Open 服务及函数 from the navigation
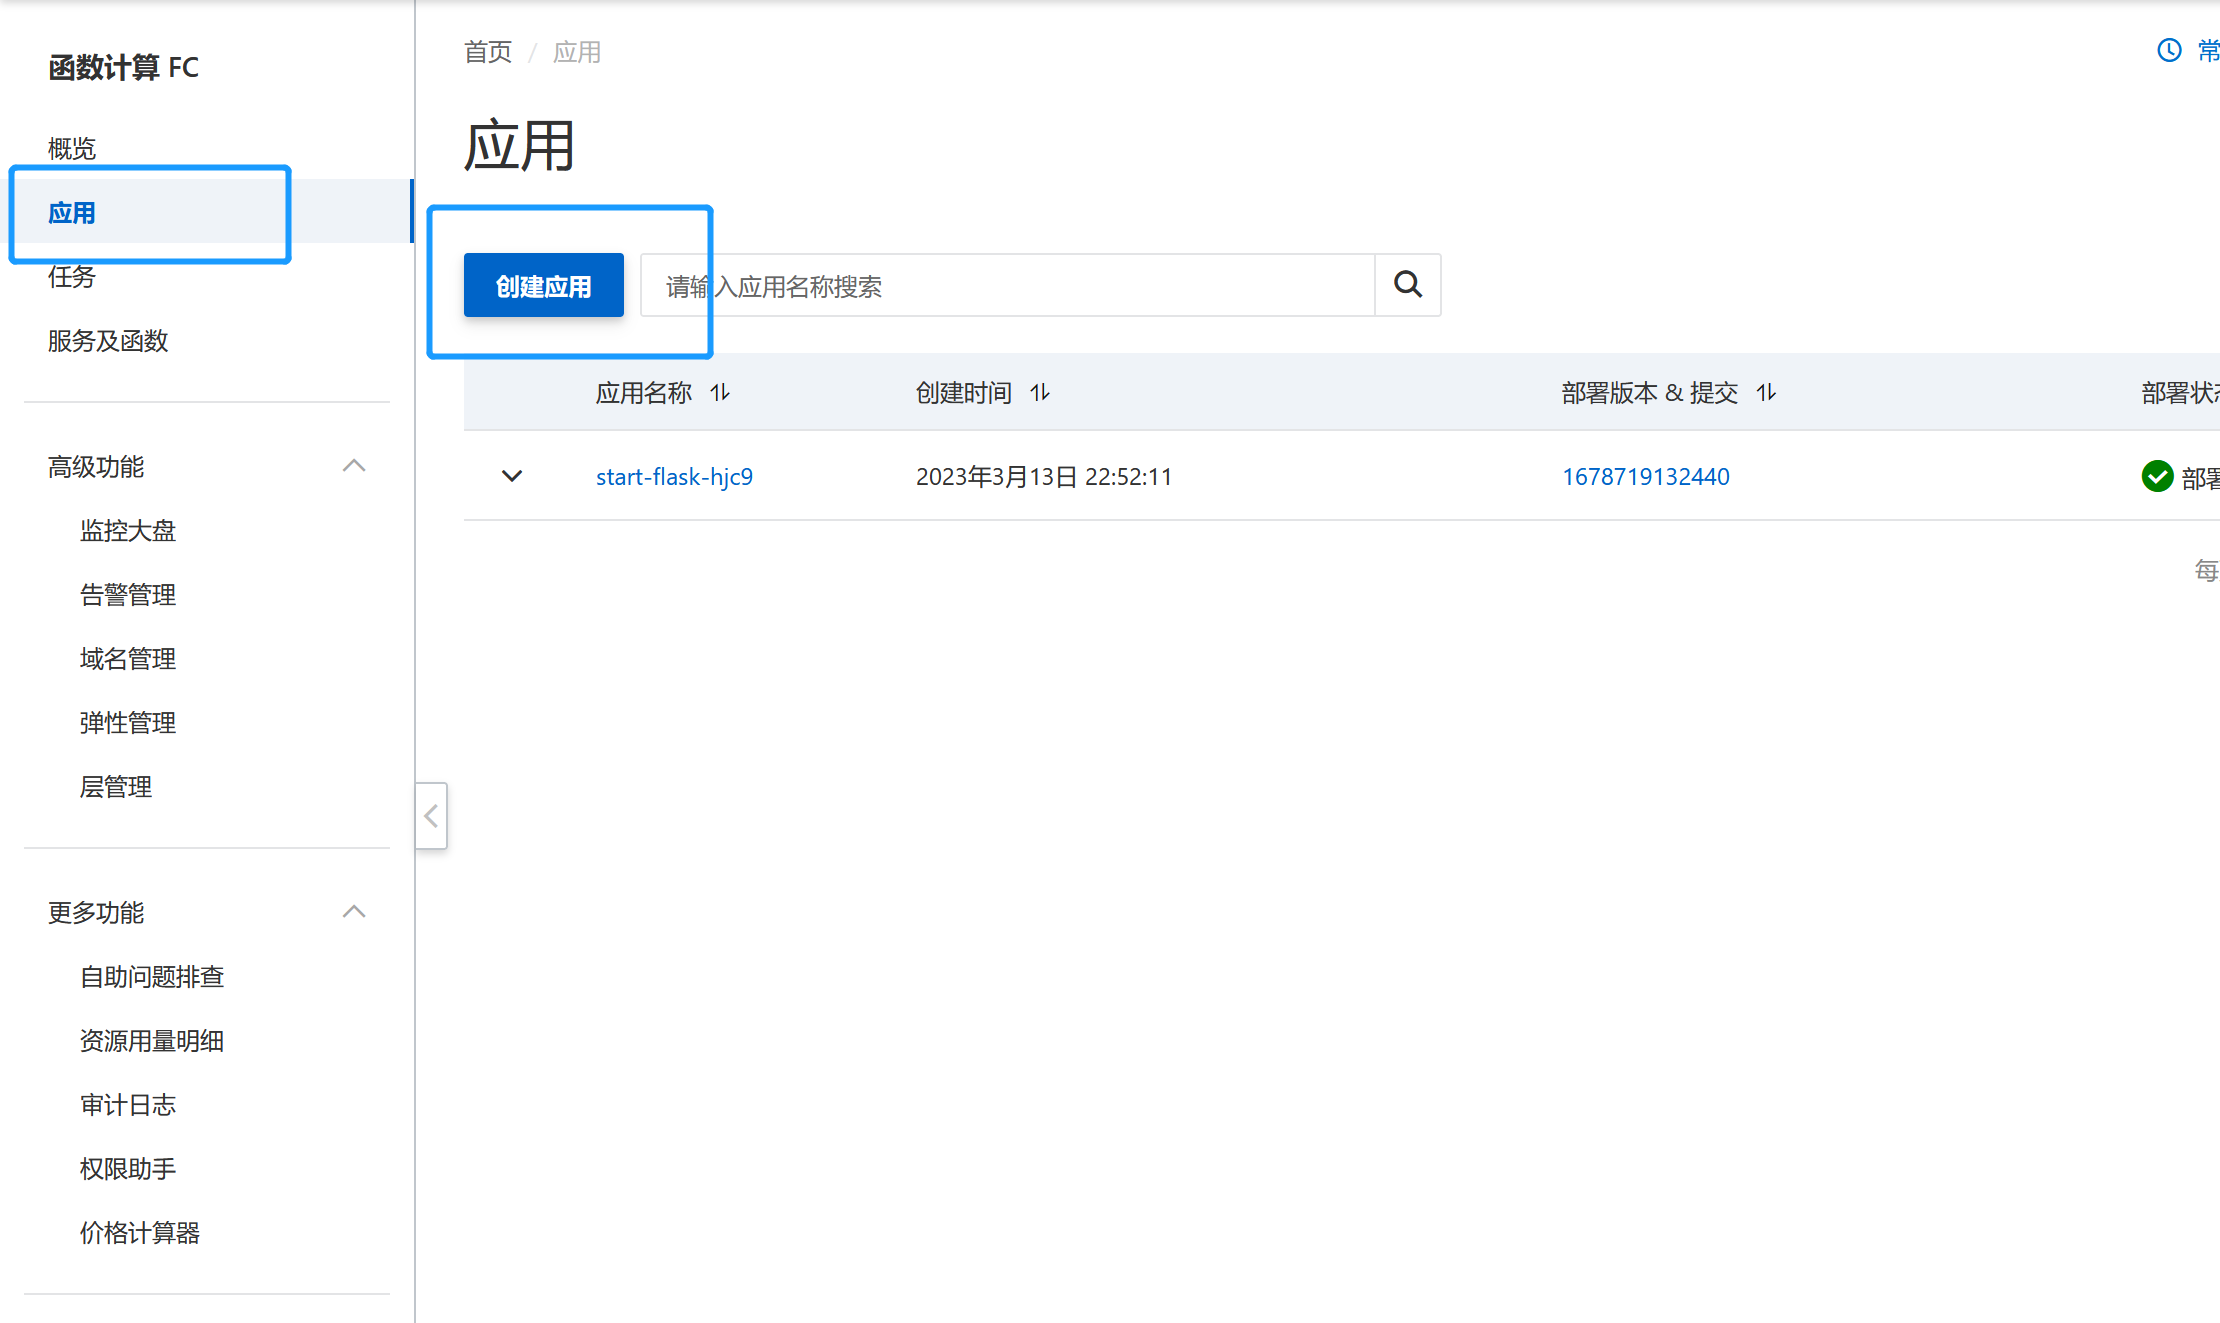The width and height of the screenshot is (2220, 1323). point(107,340)
